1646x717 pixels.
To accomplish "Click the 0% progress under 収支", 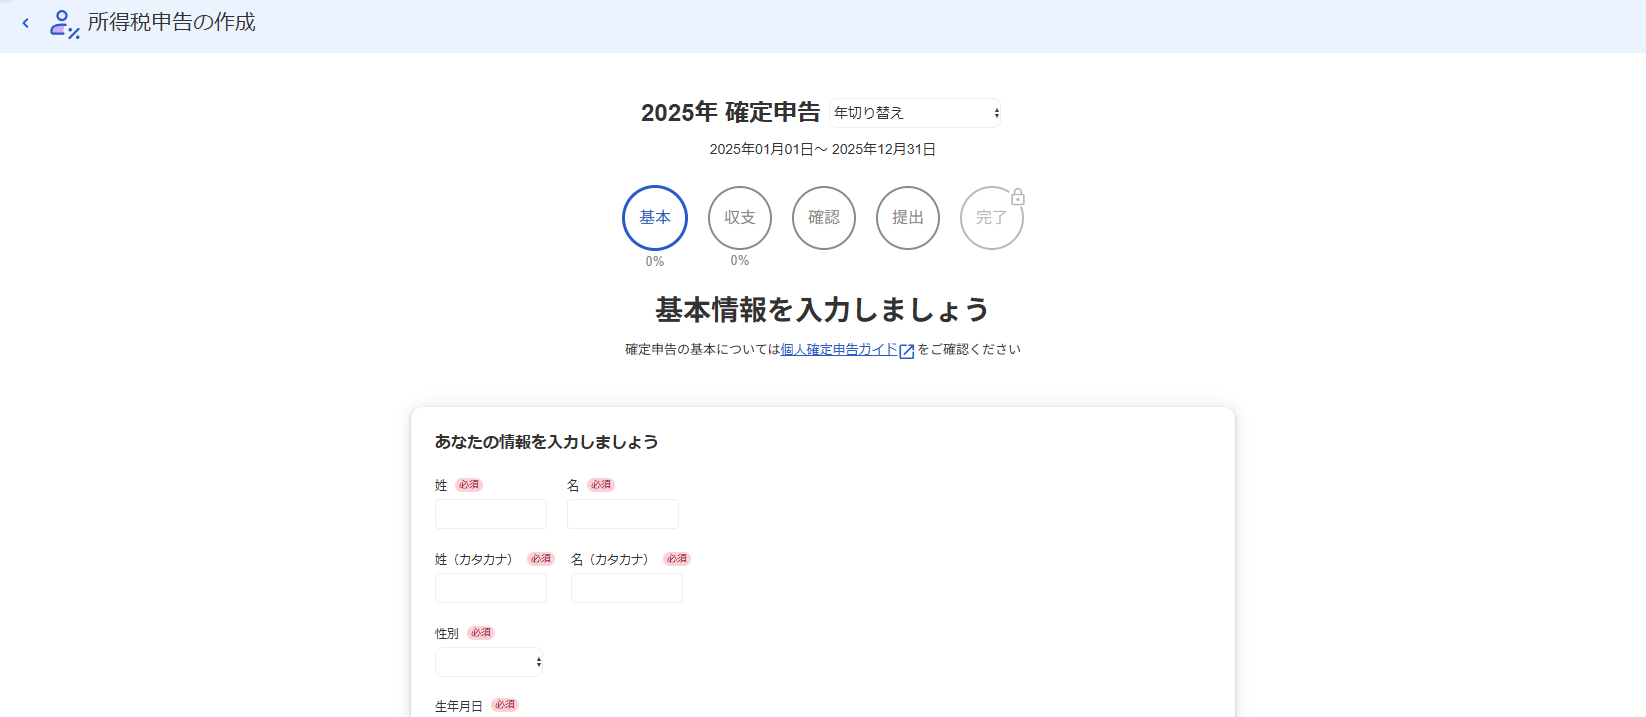I will pos(740,261).
